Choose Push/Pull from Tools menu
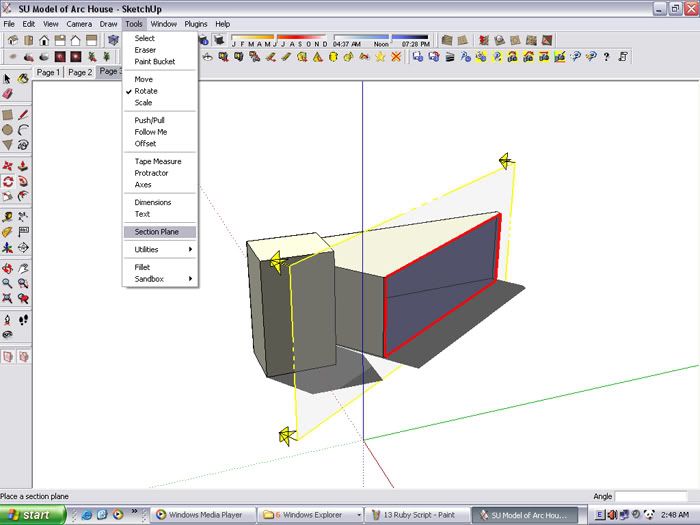 tap(159, 120)
